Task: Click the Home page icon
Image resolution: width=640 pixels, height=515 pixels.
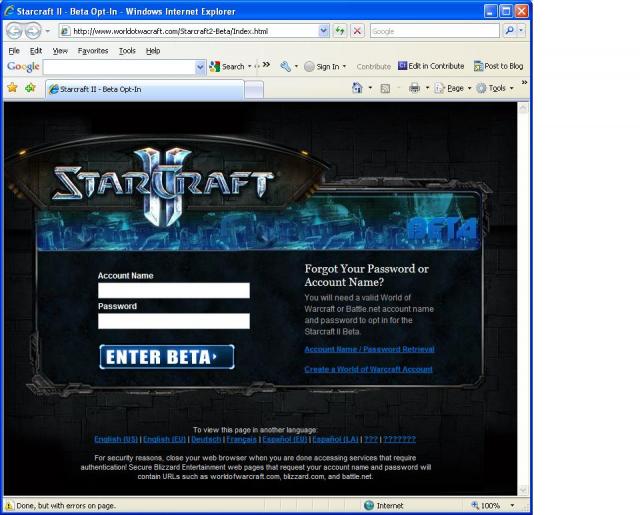Action: 358,88
